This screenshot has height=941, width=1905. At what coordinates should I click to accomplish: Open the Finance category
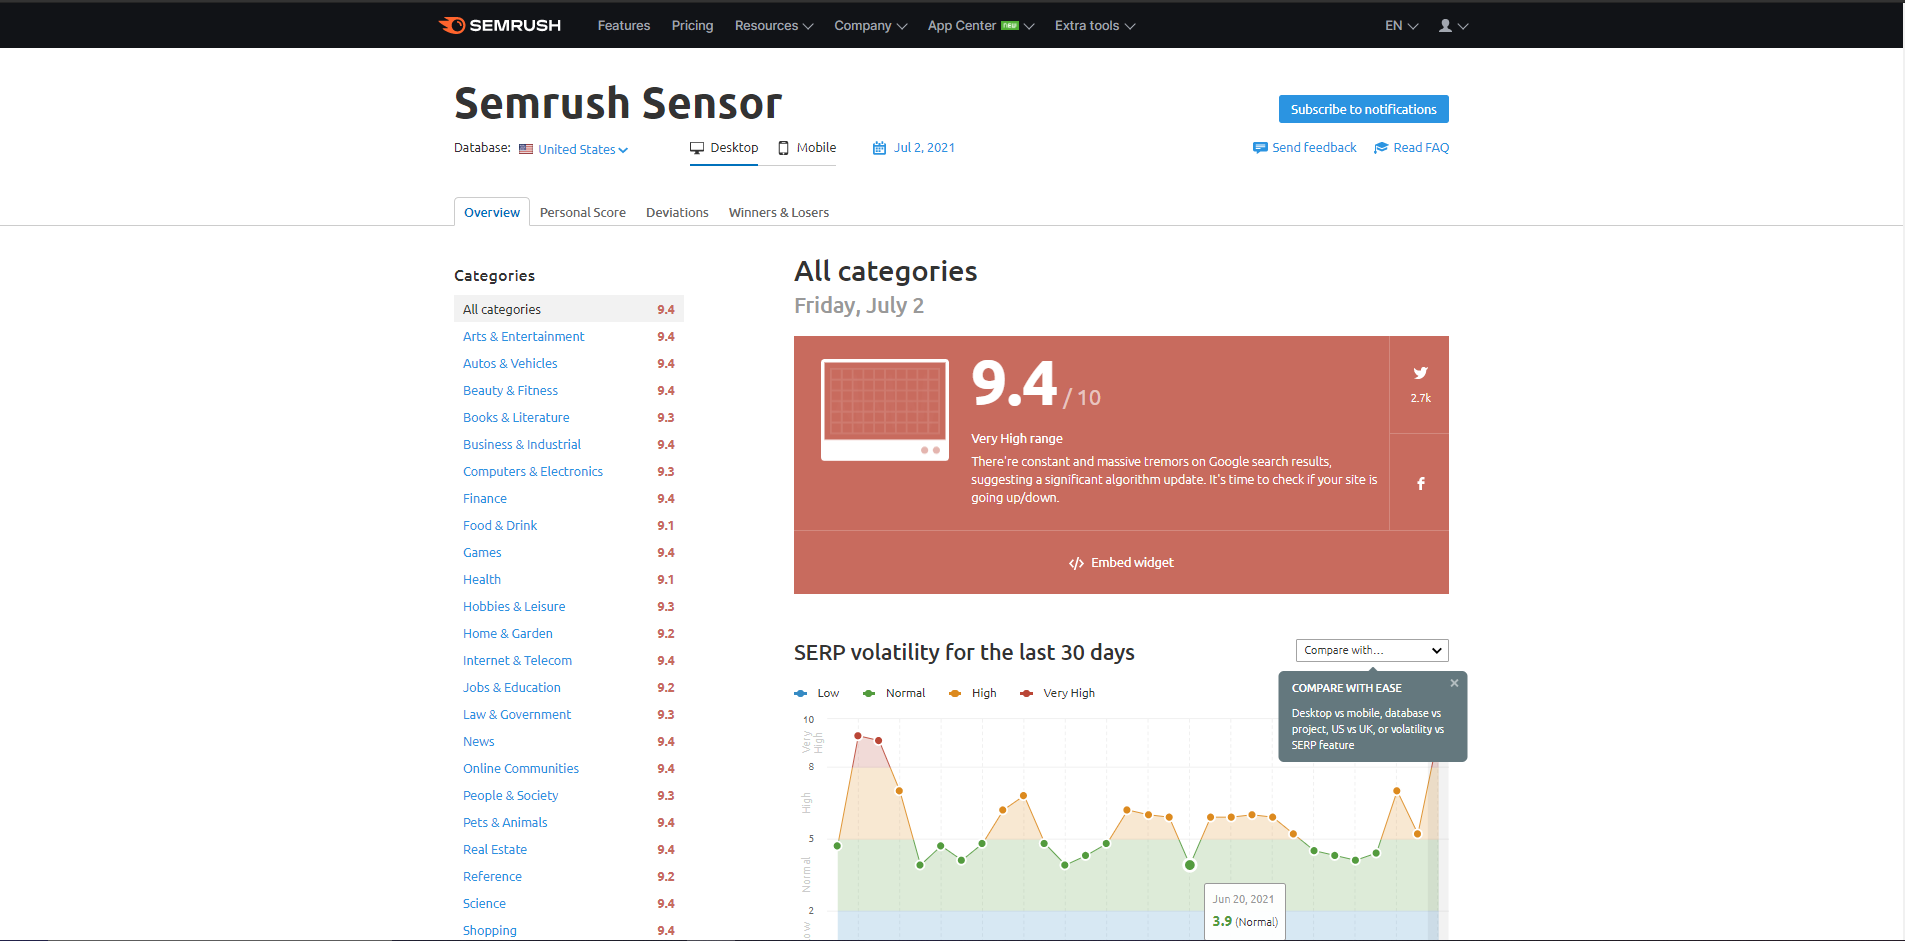(485, 499)
